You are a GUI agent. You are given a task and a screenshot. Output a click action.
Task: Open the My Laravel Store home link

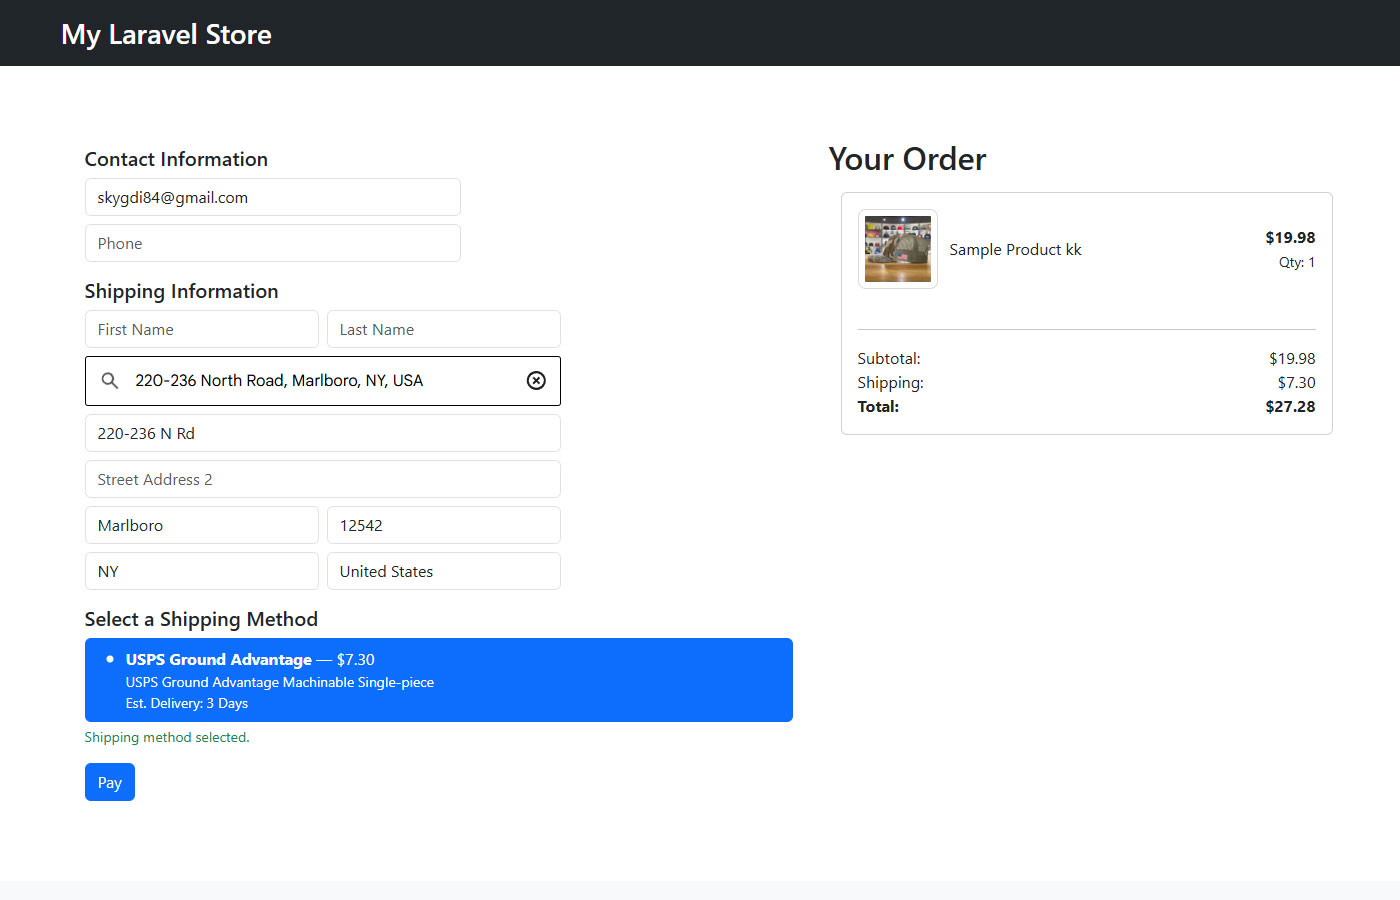point(166,34)
